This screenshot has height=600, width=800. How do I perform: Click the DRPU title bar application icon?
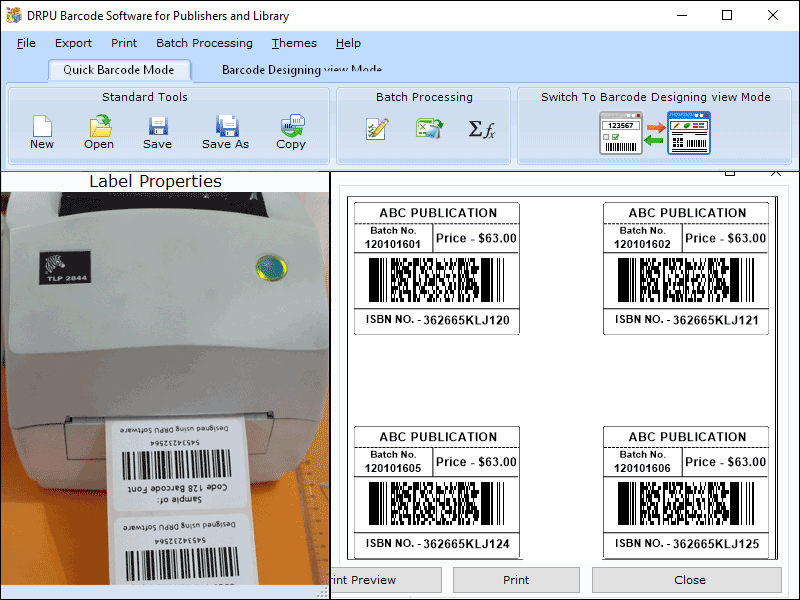[13, 15]
